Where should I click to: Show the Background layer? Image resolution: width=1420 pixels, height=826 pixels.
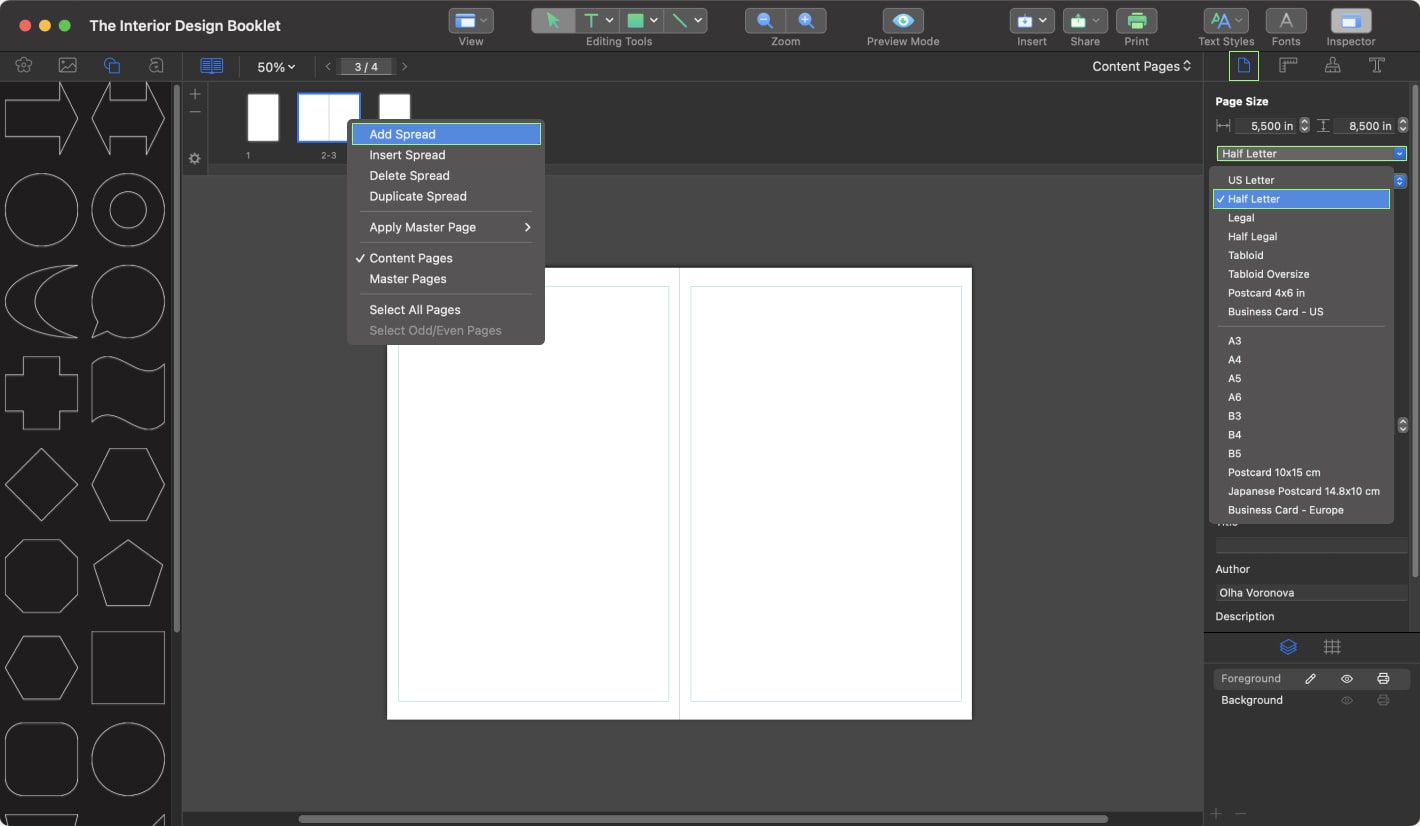[1347, 700]
